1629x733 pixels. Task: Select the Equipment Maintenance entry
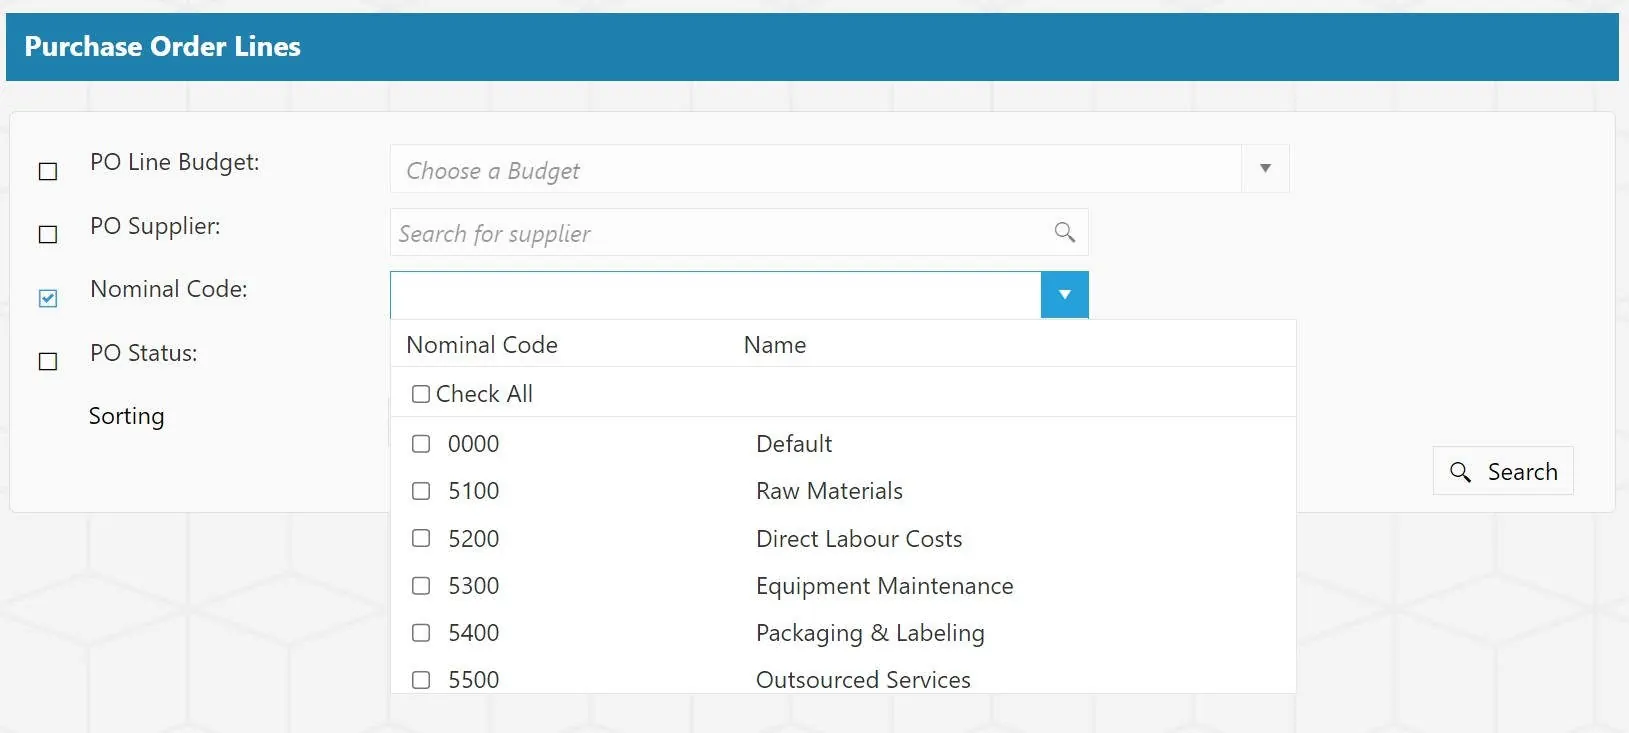click(885, 585)
